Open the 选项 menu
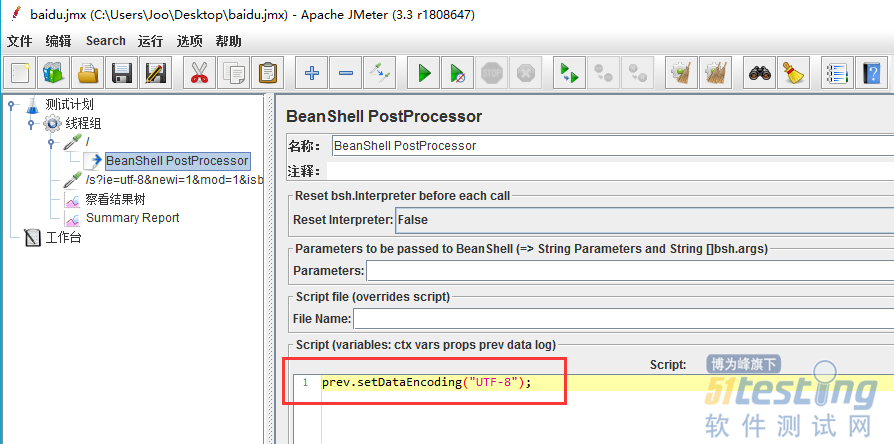Viewport: 894px width, 444px height. coord(189,41)
